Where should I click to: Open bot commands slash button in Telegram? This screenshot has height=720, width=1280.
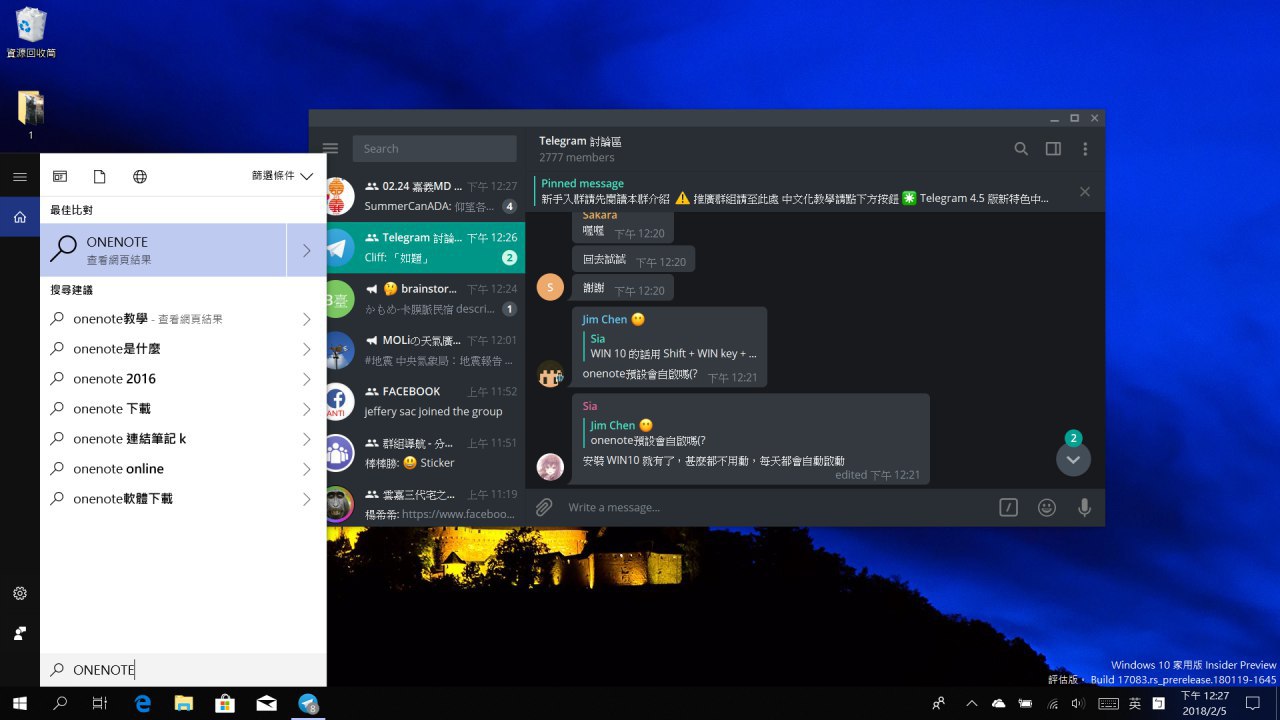pyautogui.click(x=1008, y=507)
